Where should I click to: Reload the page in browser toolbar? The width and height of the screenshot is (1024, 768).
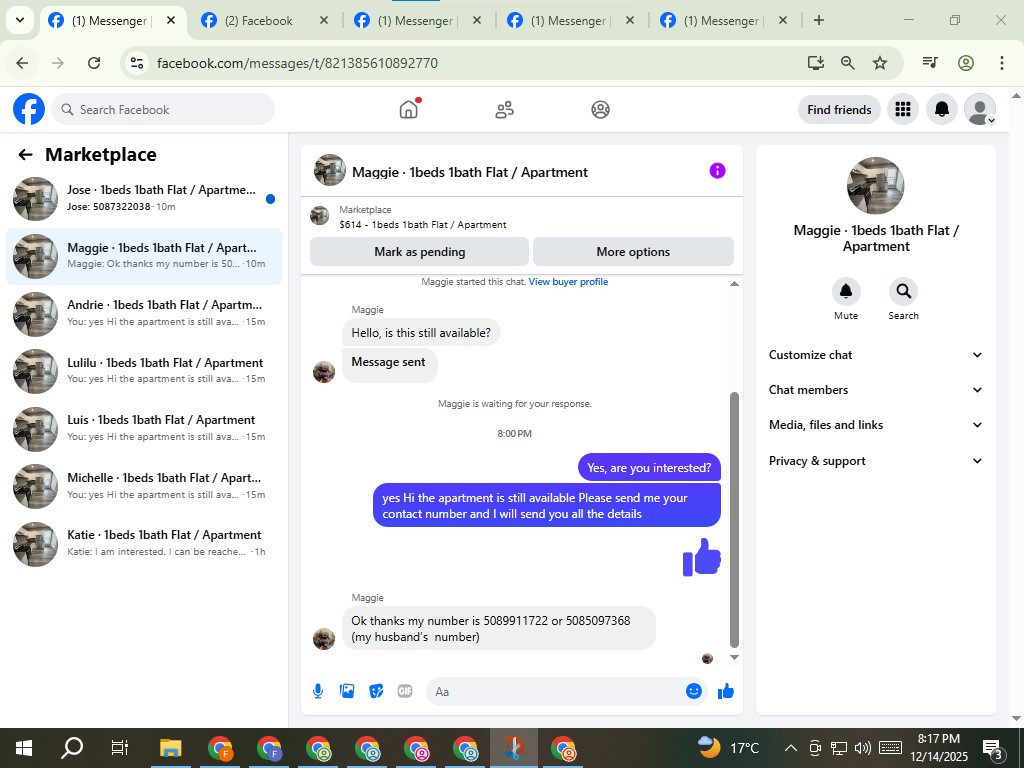(94, 63)
